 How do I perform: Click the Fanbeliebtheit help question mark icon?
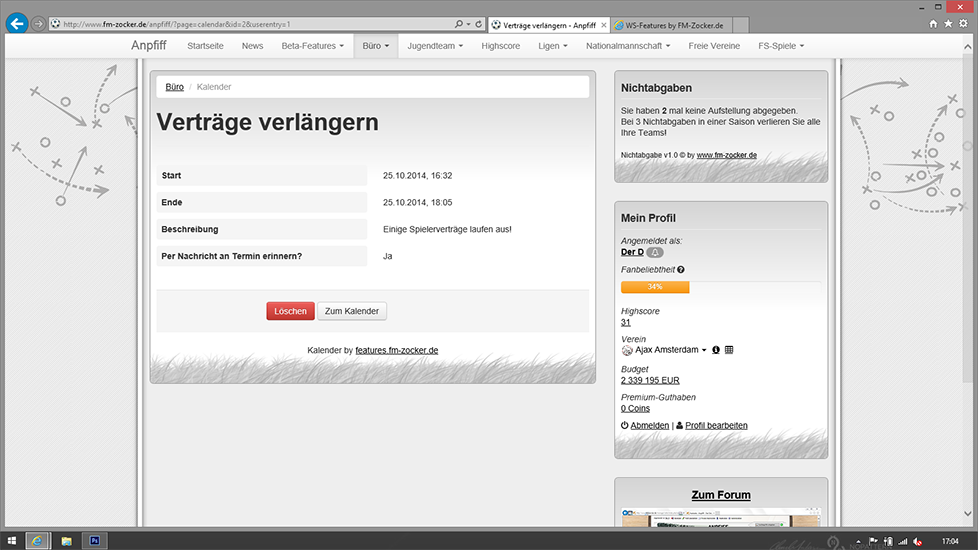pos(681,270)
